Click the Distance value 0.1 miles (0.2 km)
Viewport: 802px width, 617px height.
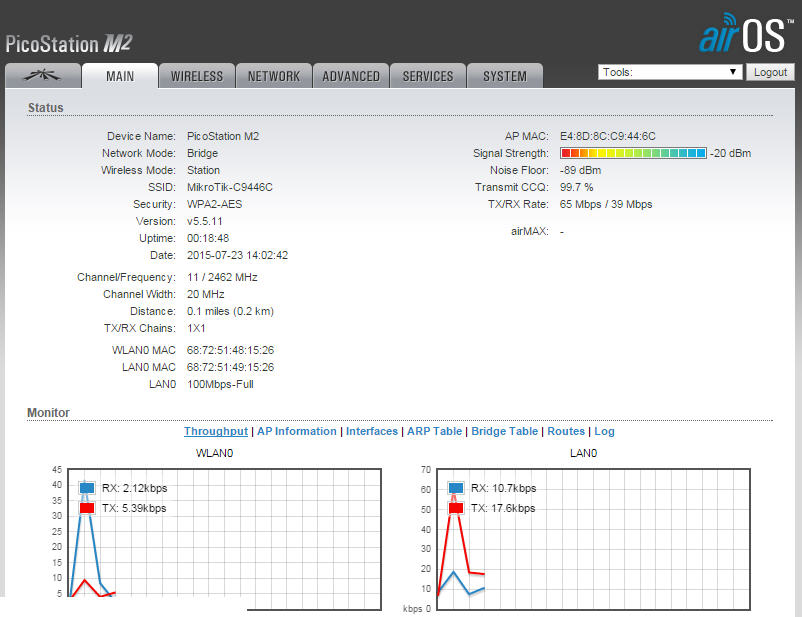(230, 311)
